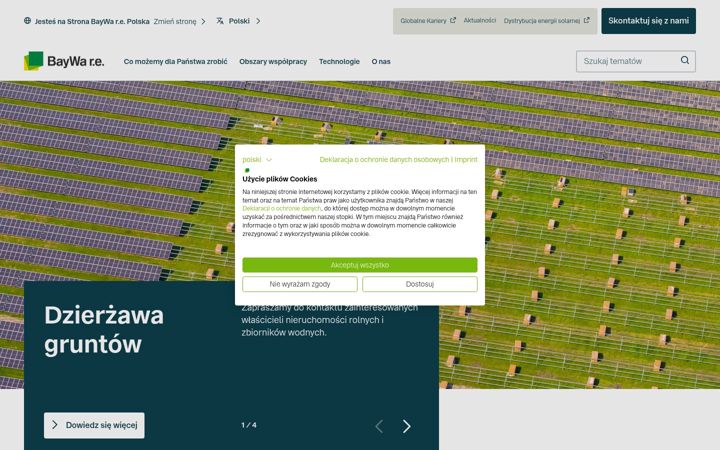
Task: Open inline Deklaracji o ochronie danych link
Action: click(x=281, y=208)
